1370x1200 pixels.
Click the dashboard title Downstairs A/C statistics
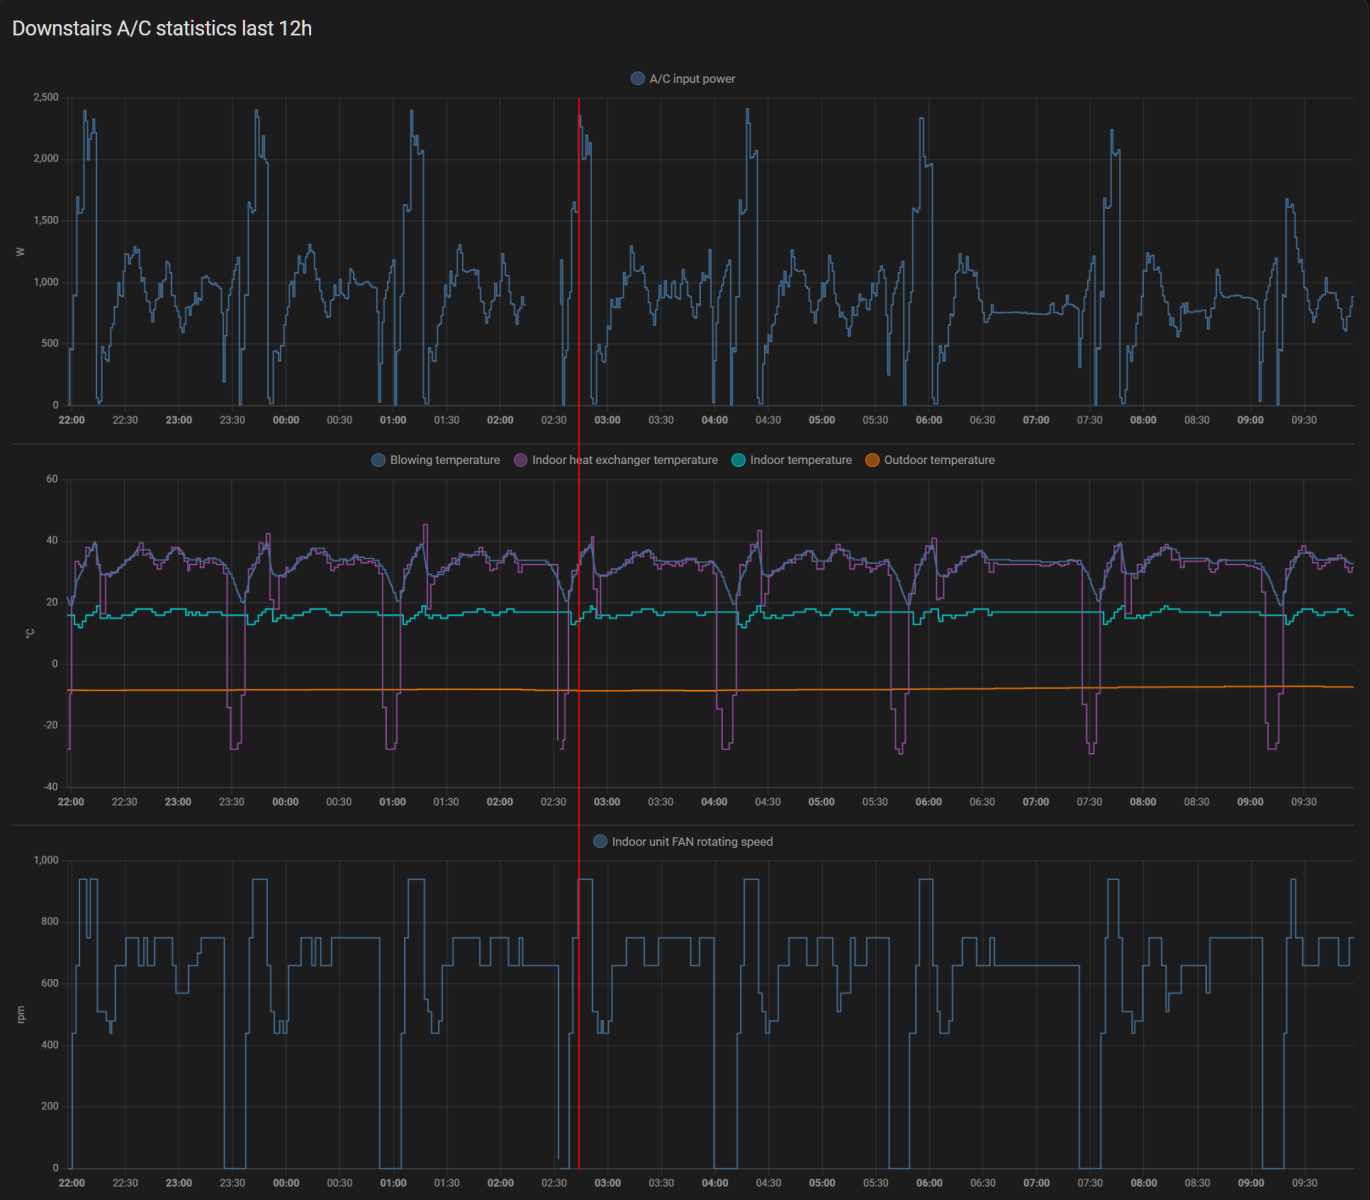point(162,29)
